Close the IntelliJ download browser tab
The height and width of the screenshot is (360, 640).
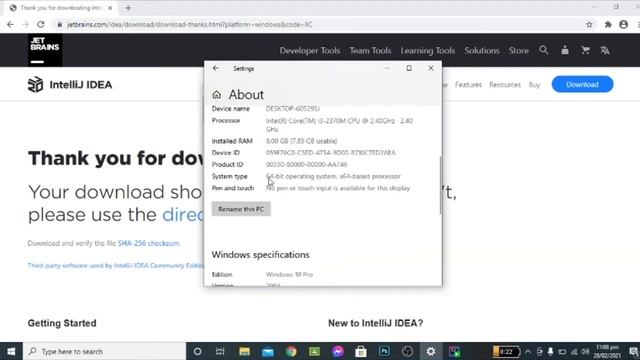(110, 8)
